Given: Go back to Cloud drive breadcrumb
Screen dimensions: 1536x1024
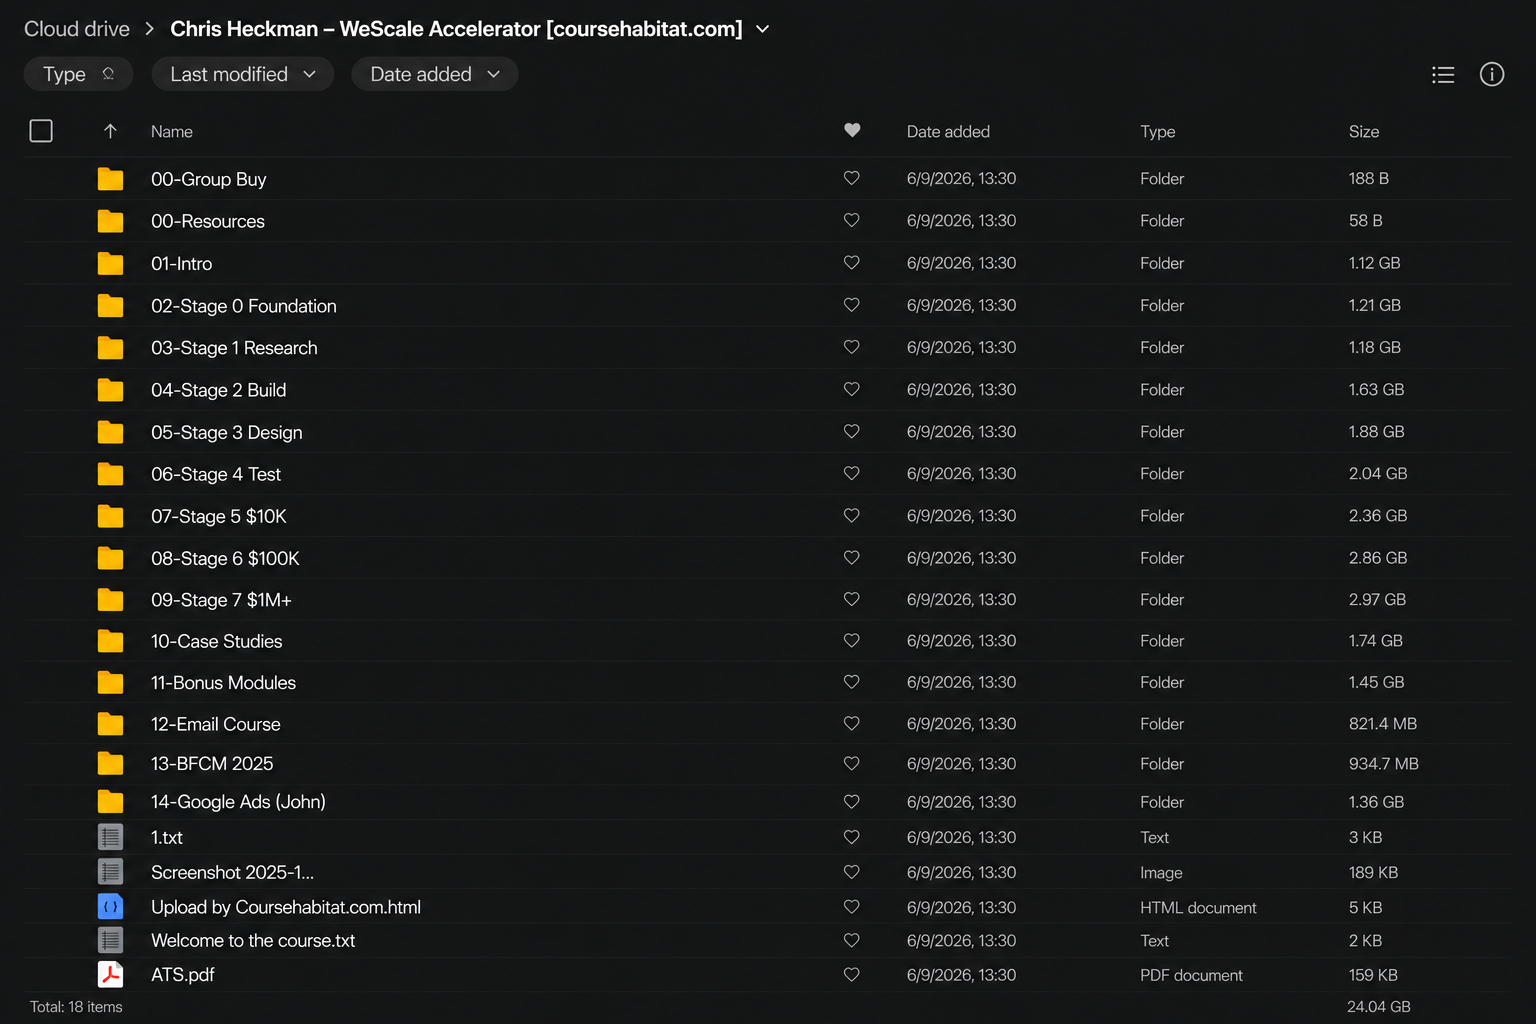Looking at the screenshot, I should coord(77,29).
